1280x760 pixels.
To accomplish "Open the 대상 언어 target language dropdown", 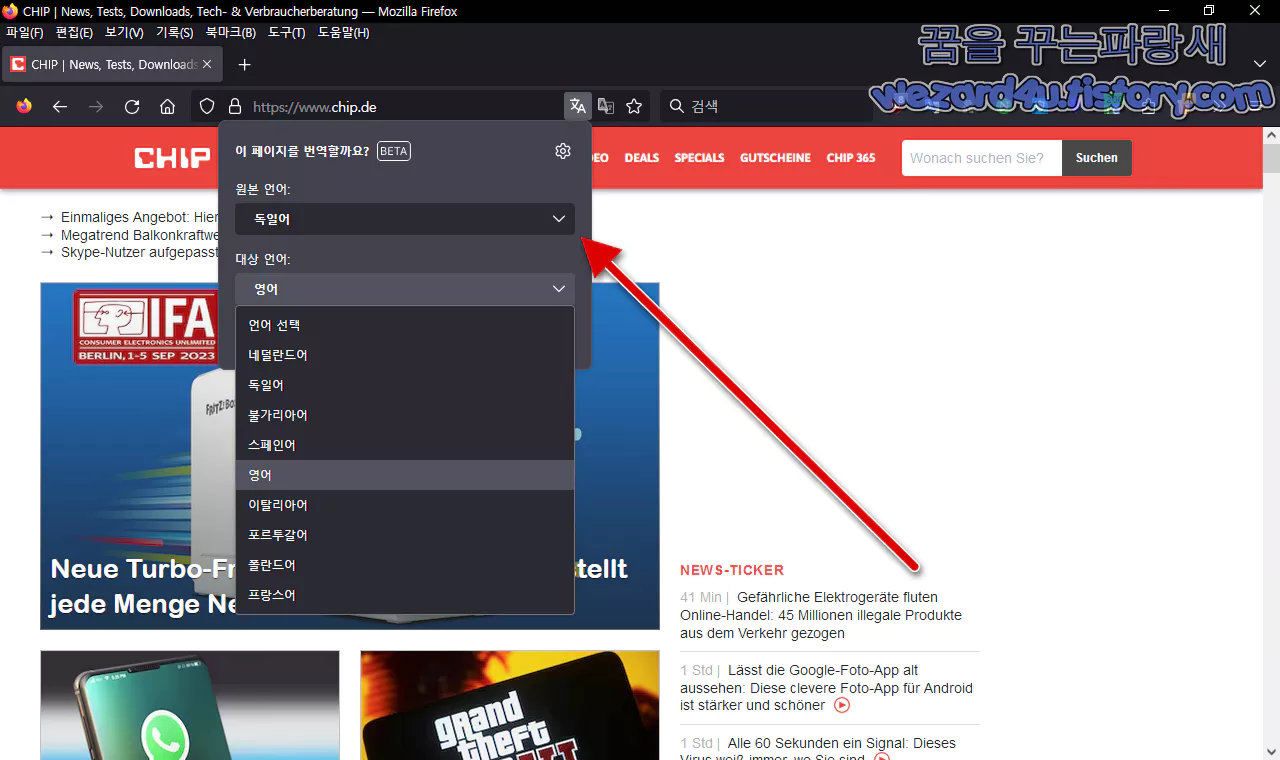I will (404, 288).
